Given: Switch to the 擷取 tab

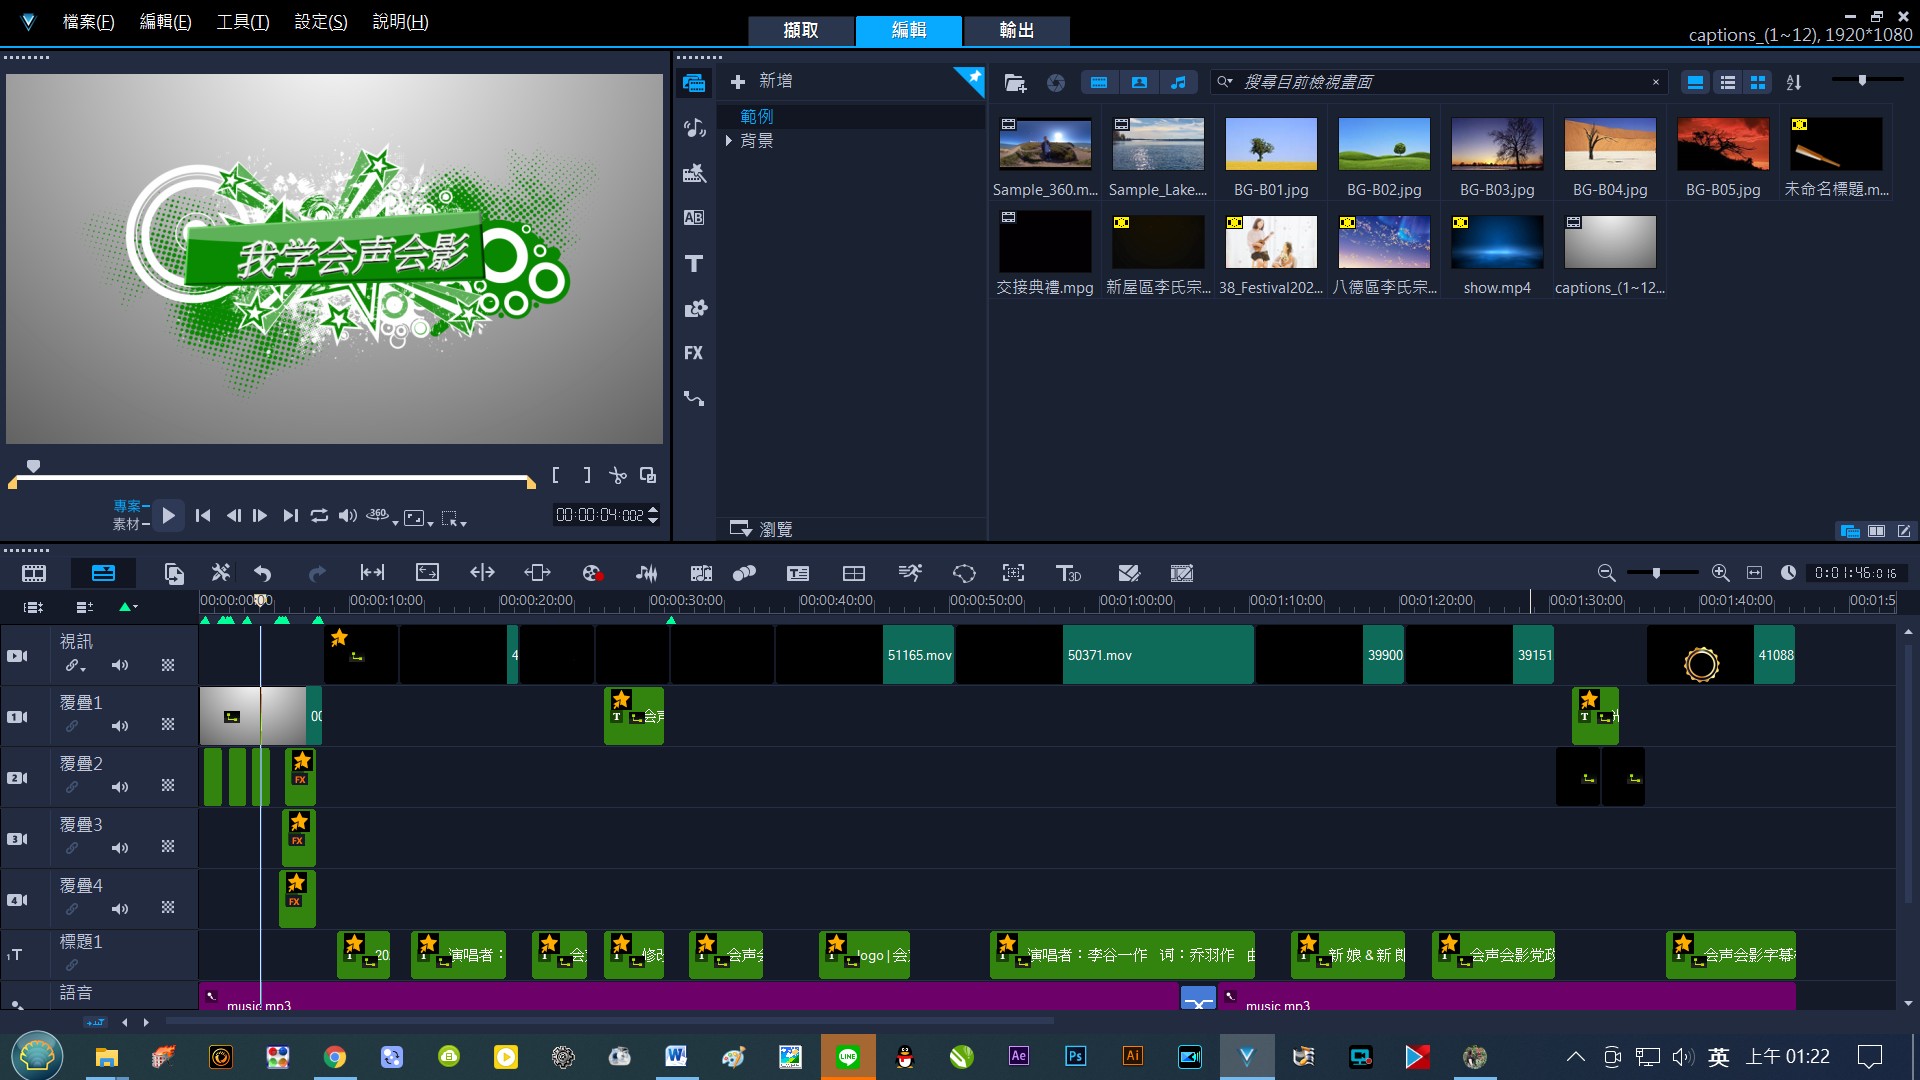Looking at the screenshot, I should (801, 30).
